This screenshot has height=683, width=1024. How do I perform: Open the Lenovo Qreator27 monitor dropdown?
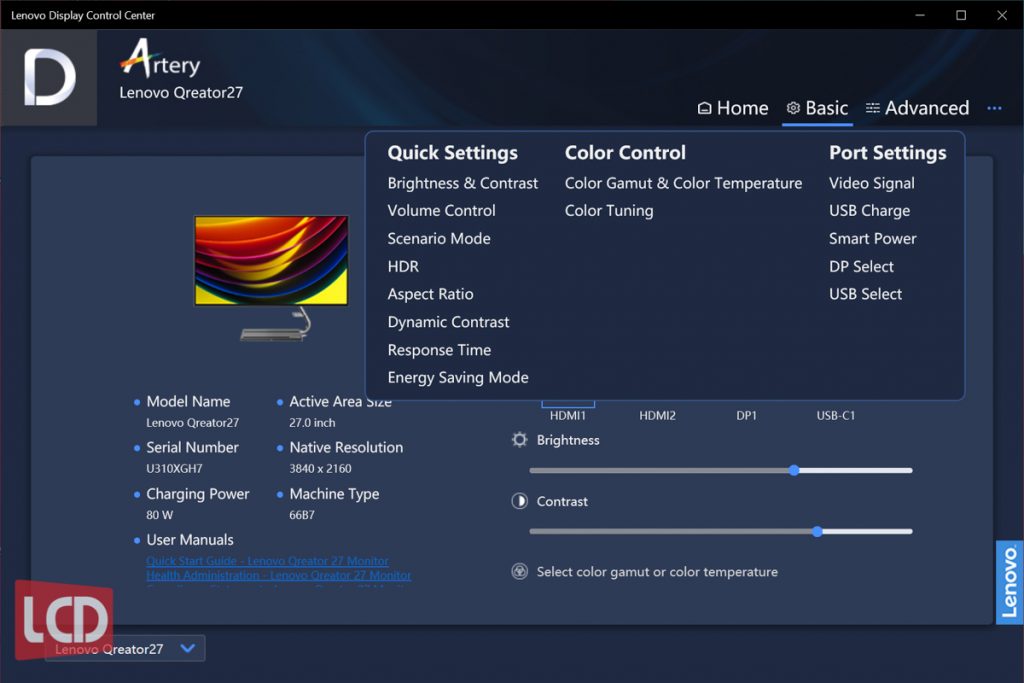125,648
